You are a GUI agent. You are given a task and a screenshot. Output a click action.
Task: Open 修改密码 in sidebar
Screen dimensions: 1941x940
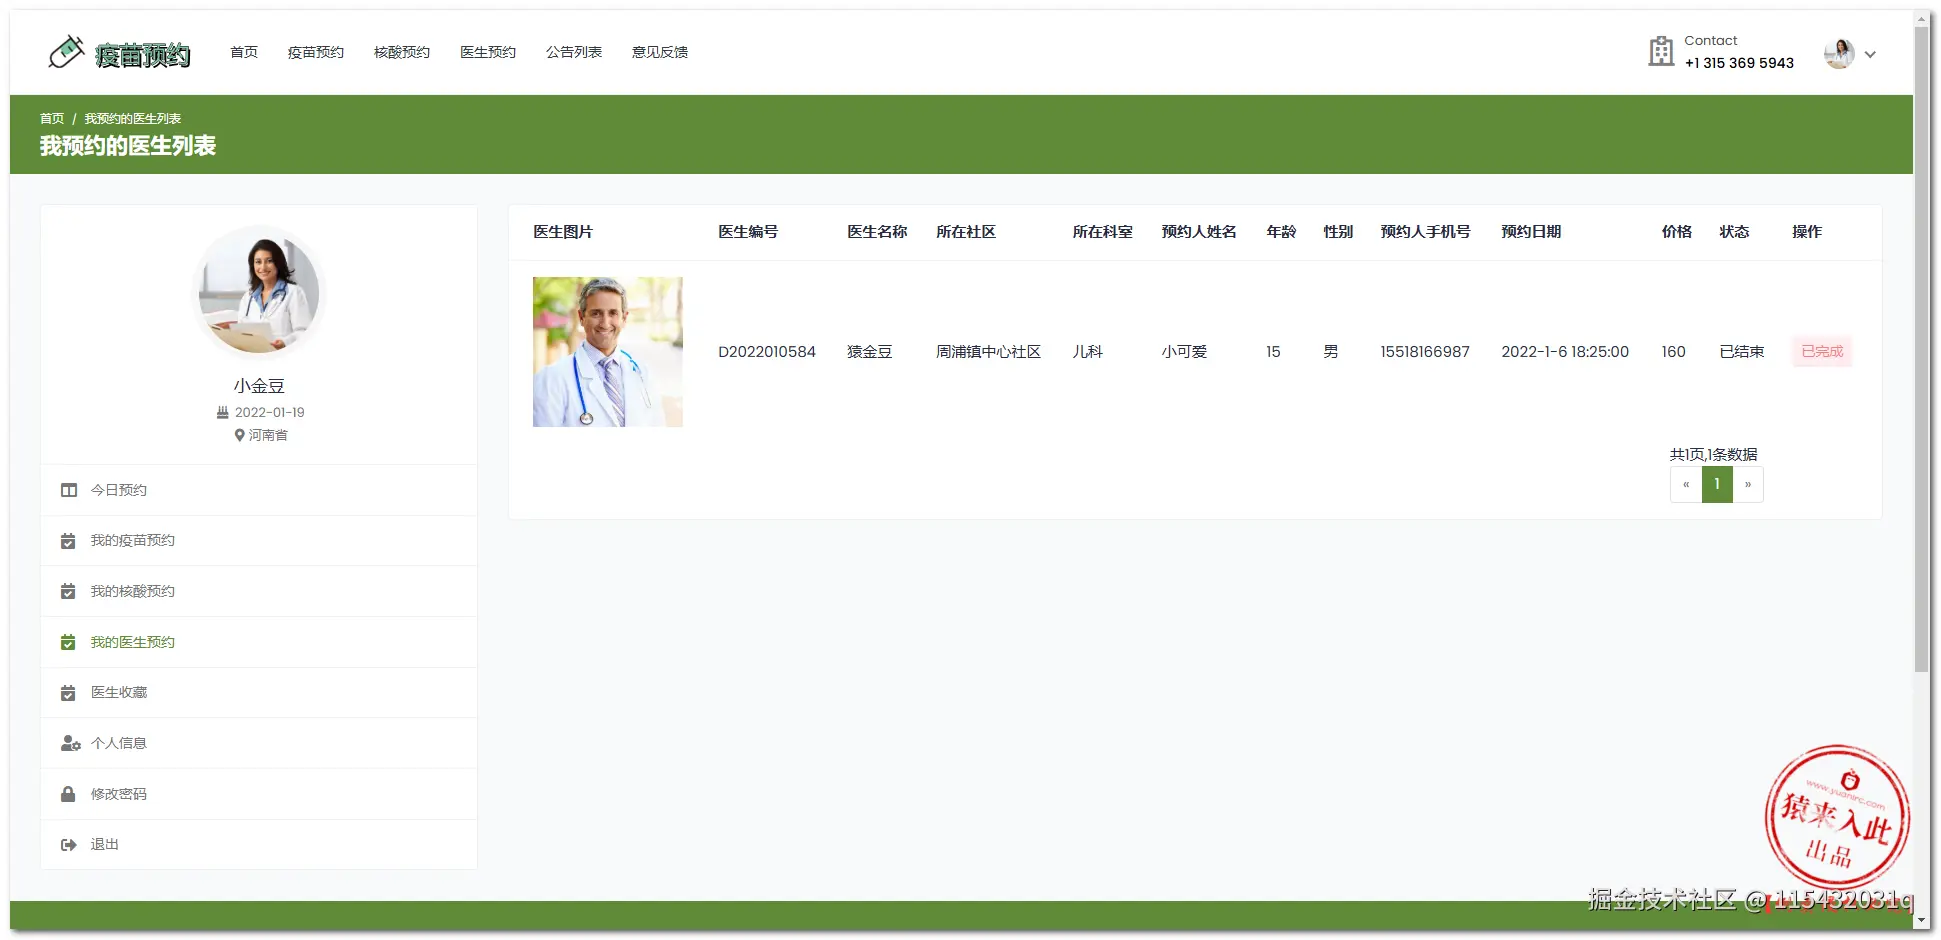(x=259, y=794)
